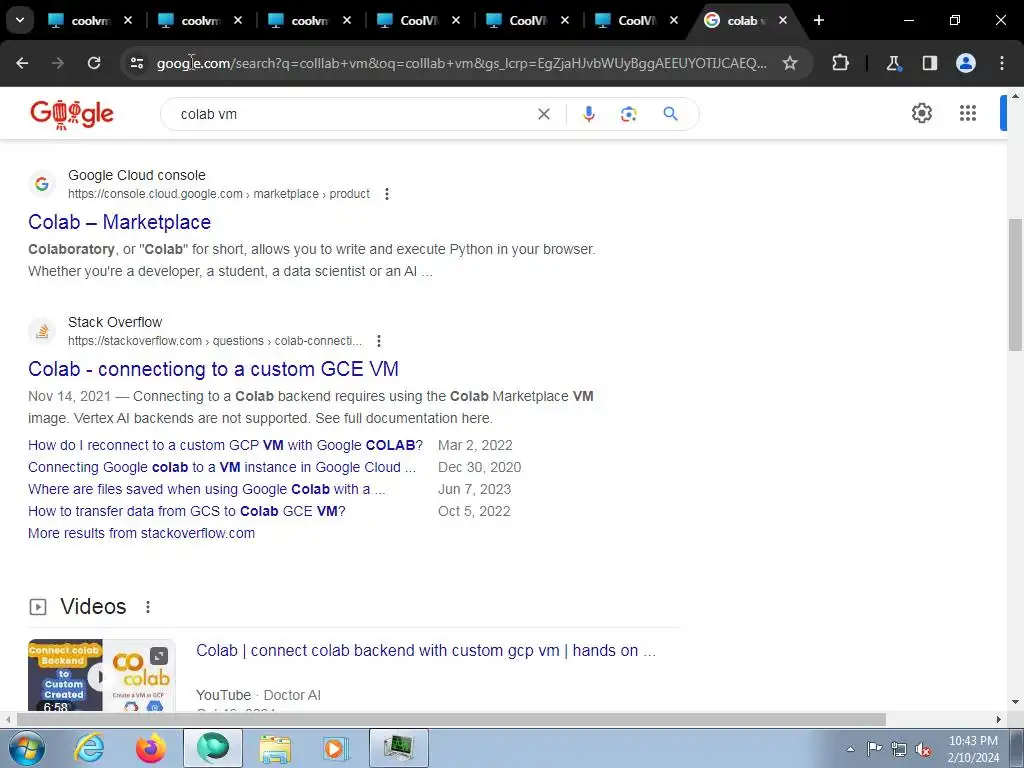Click the vertical page scrollbar thumb
The image size is (1024, 768).
[1015, 285]
